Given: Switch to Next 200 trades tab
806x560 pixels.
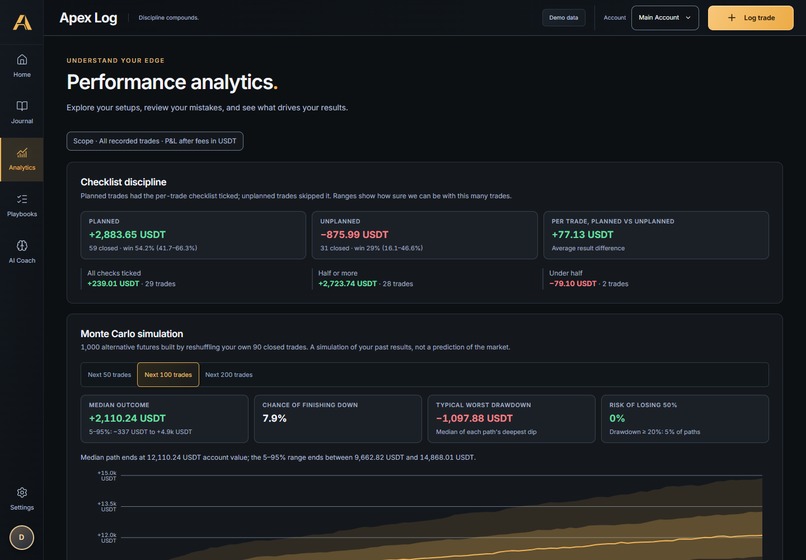Looking at the screenshot, I should coord(229,374).
